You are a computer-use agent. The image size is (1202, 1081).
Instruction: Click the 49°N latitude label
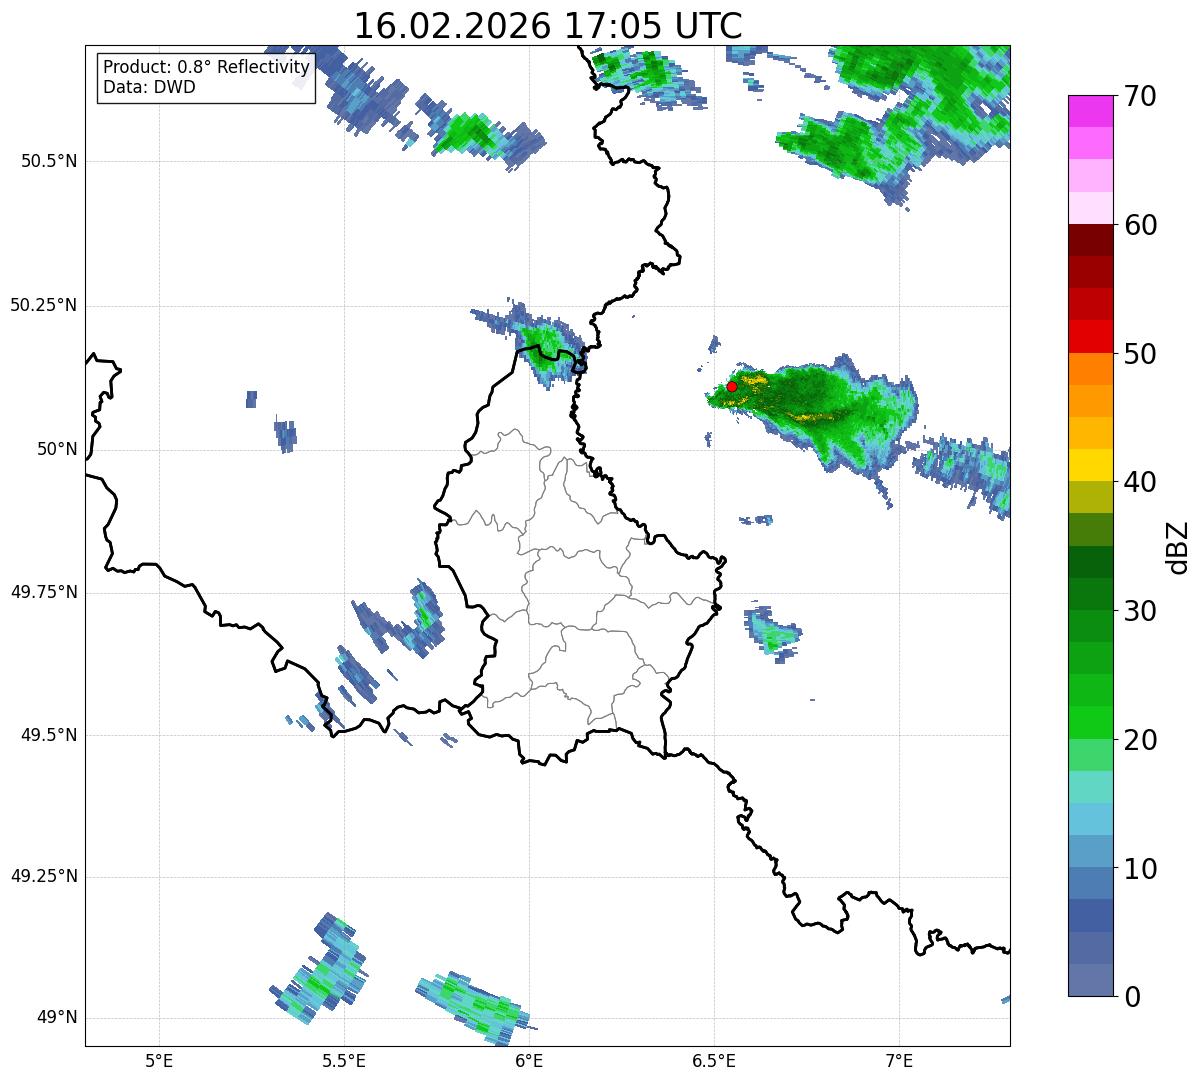[57, 1018]
